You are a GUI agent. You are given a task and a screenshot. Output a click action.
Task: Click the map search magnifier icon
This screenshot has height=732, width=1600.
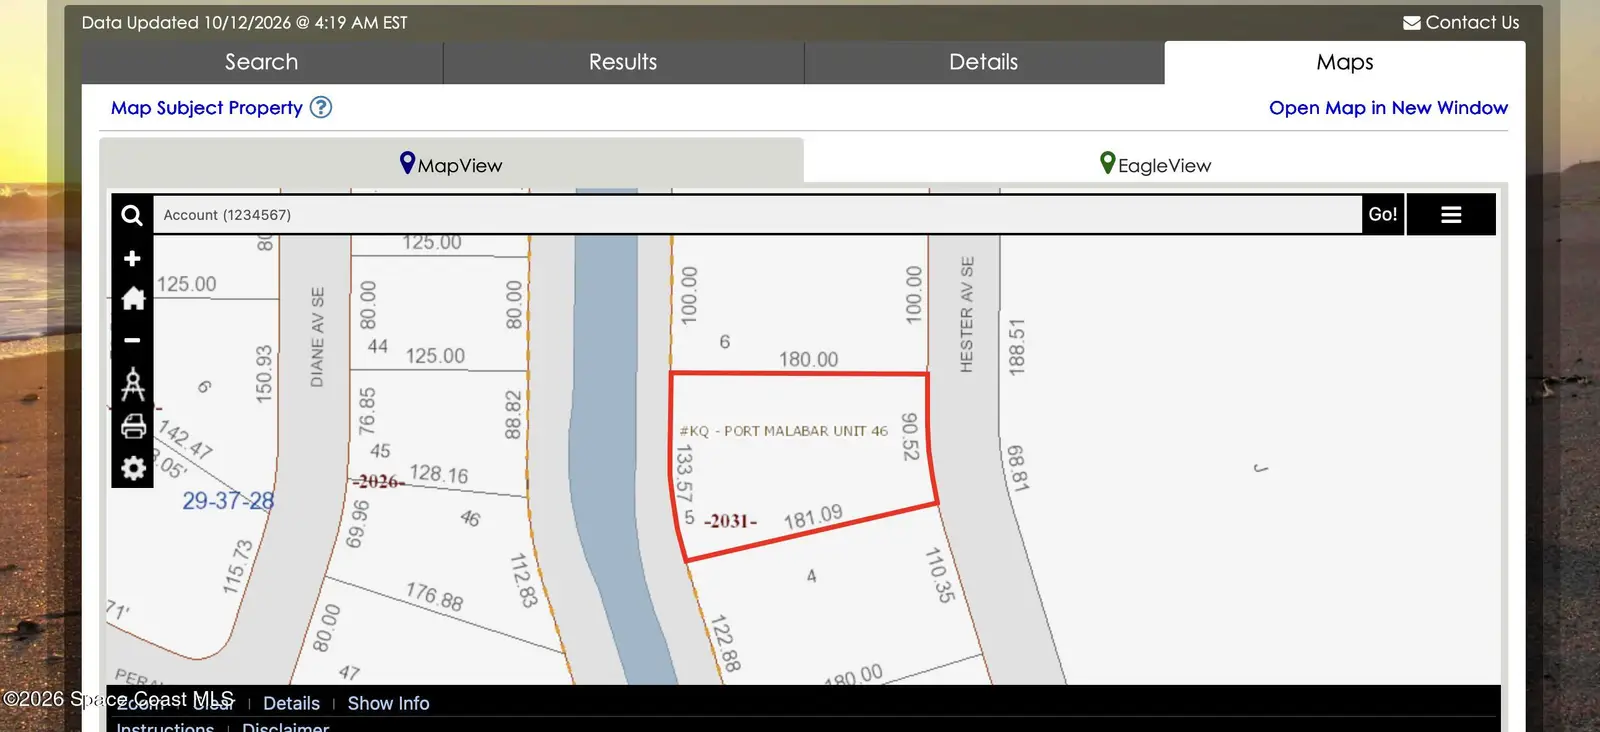click(132, 215)
